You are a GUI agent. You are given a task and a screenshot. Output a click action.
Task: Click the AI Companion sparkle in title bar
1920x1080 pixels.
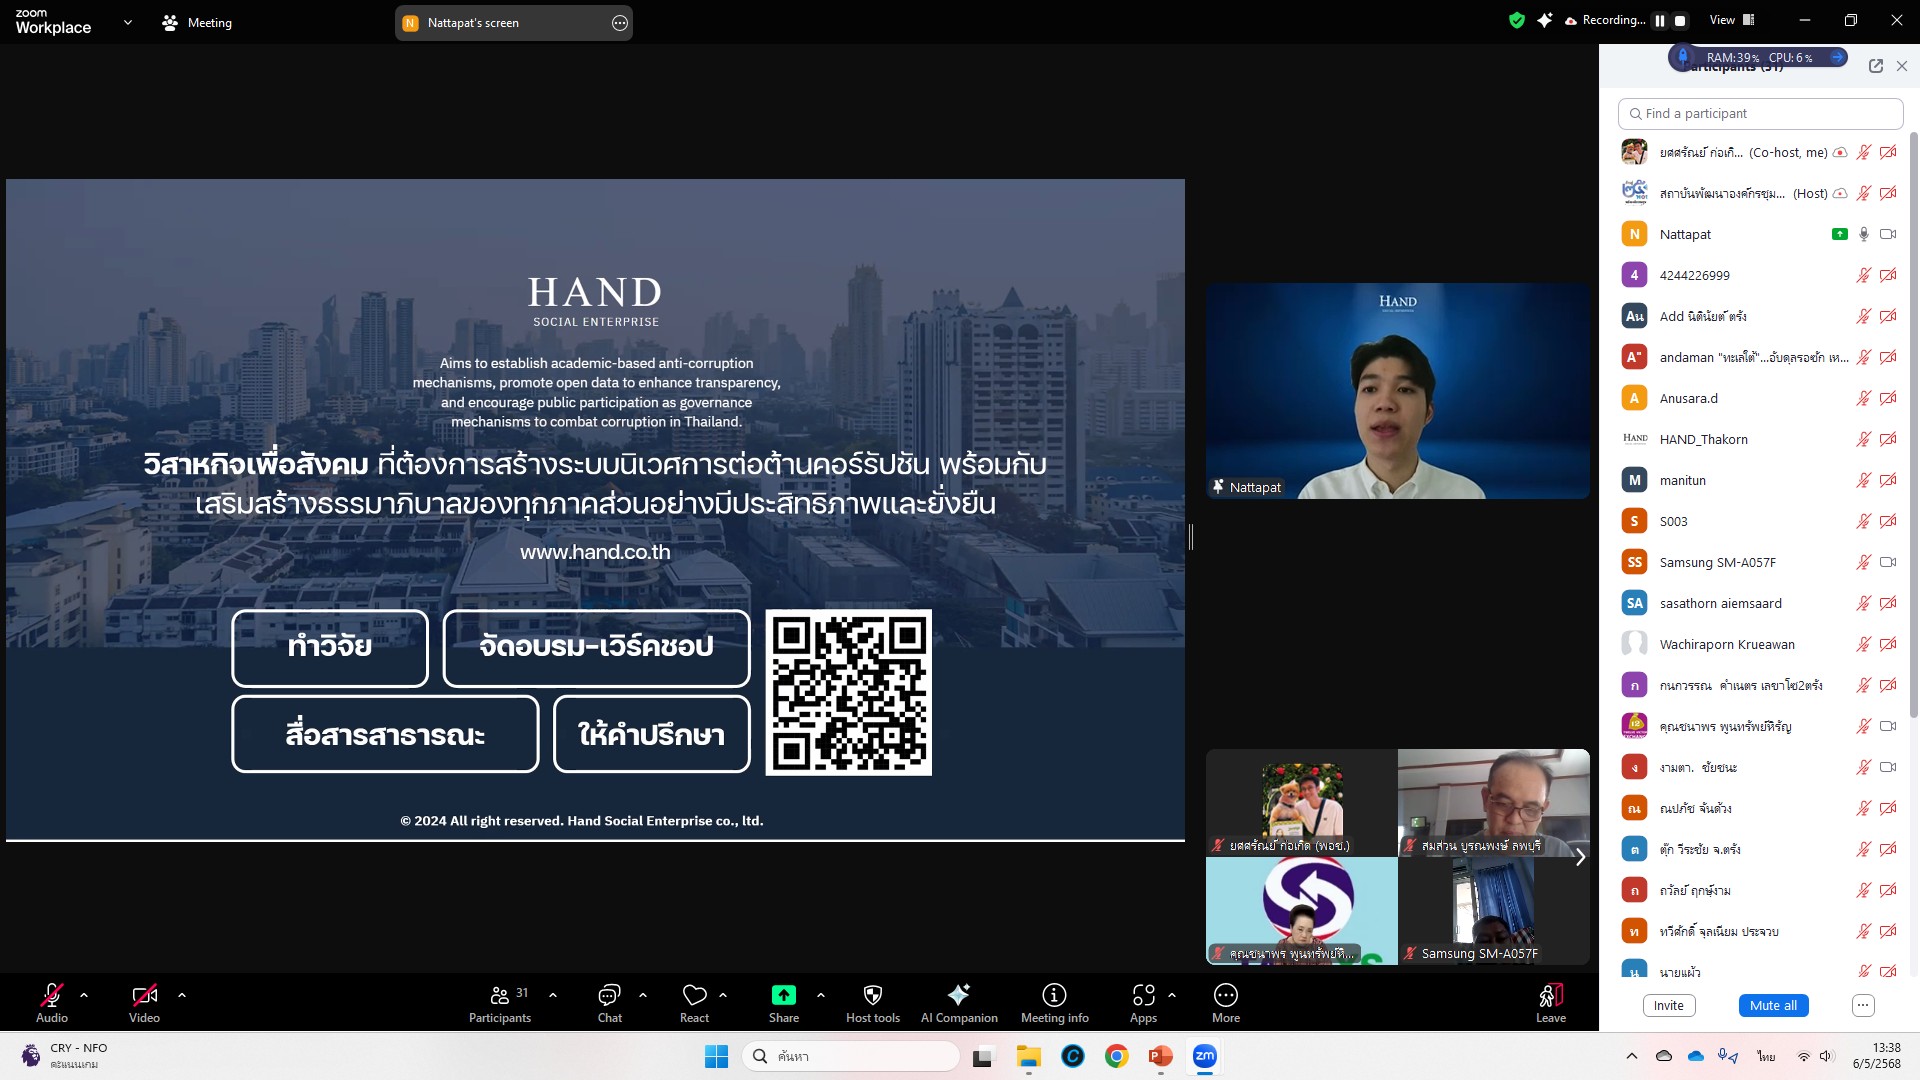(1545, 20)
